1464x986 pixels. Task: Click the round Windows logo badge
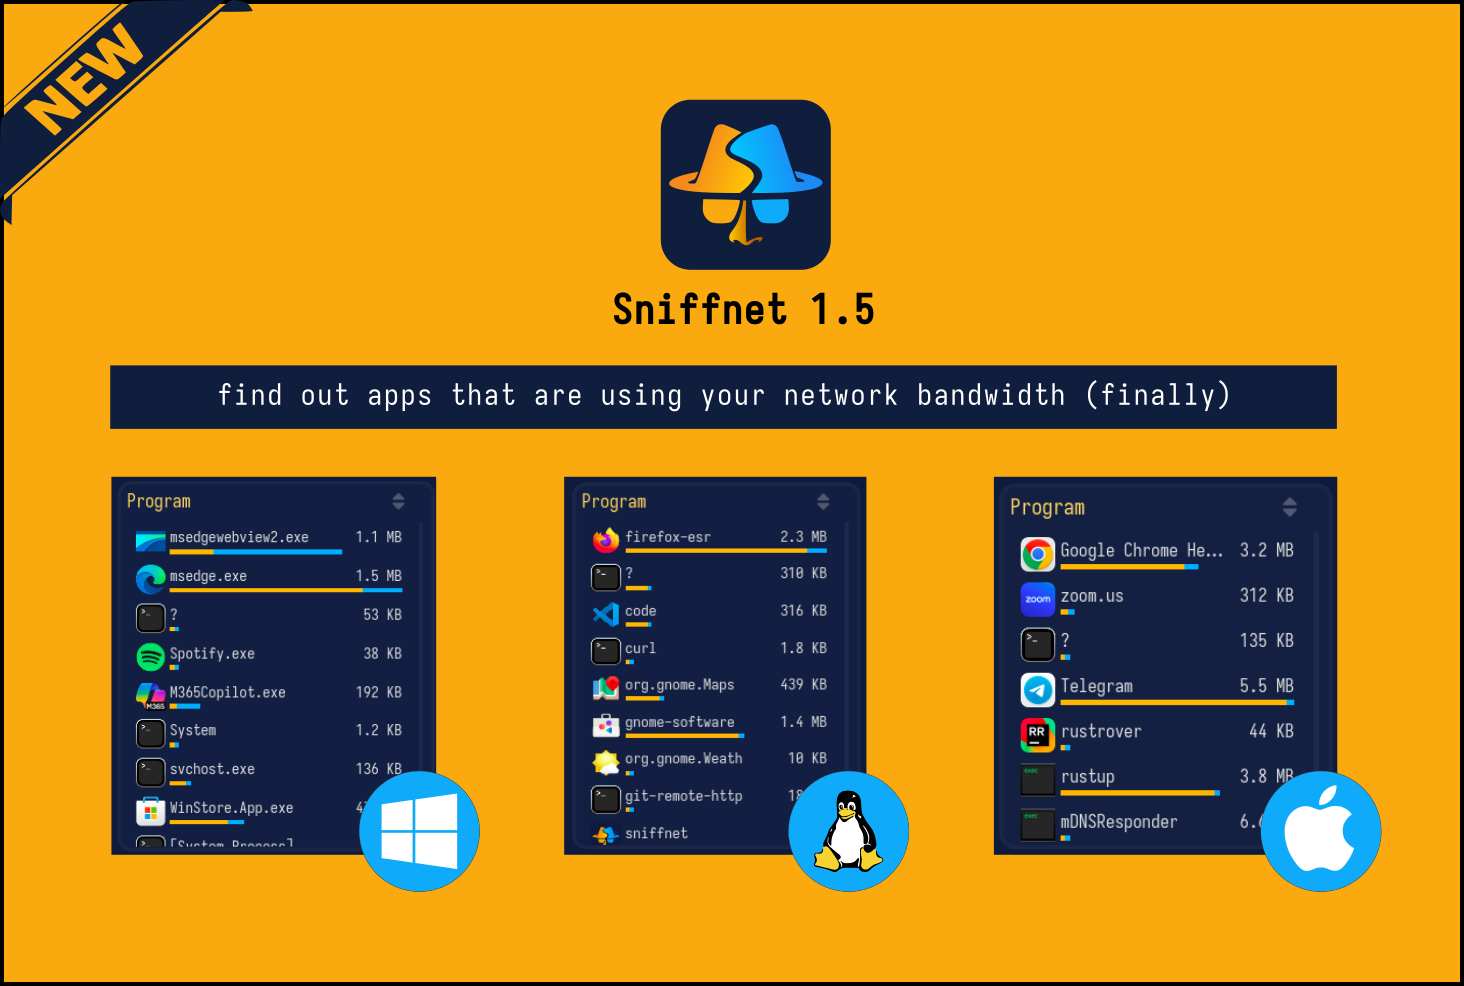pyautogui.click(x=419, y=831)
